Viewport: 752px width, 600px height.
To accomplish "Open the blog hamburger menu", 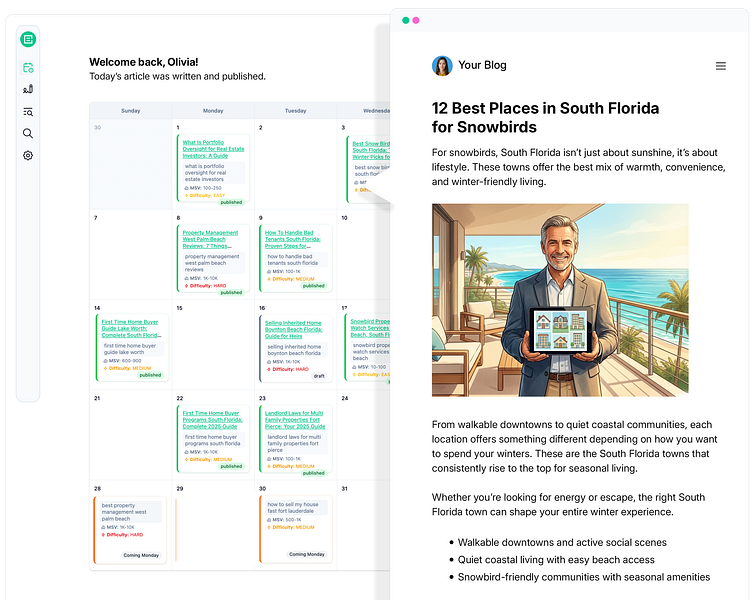I will point(720,66).
